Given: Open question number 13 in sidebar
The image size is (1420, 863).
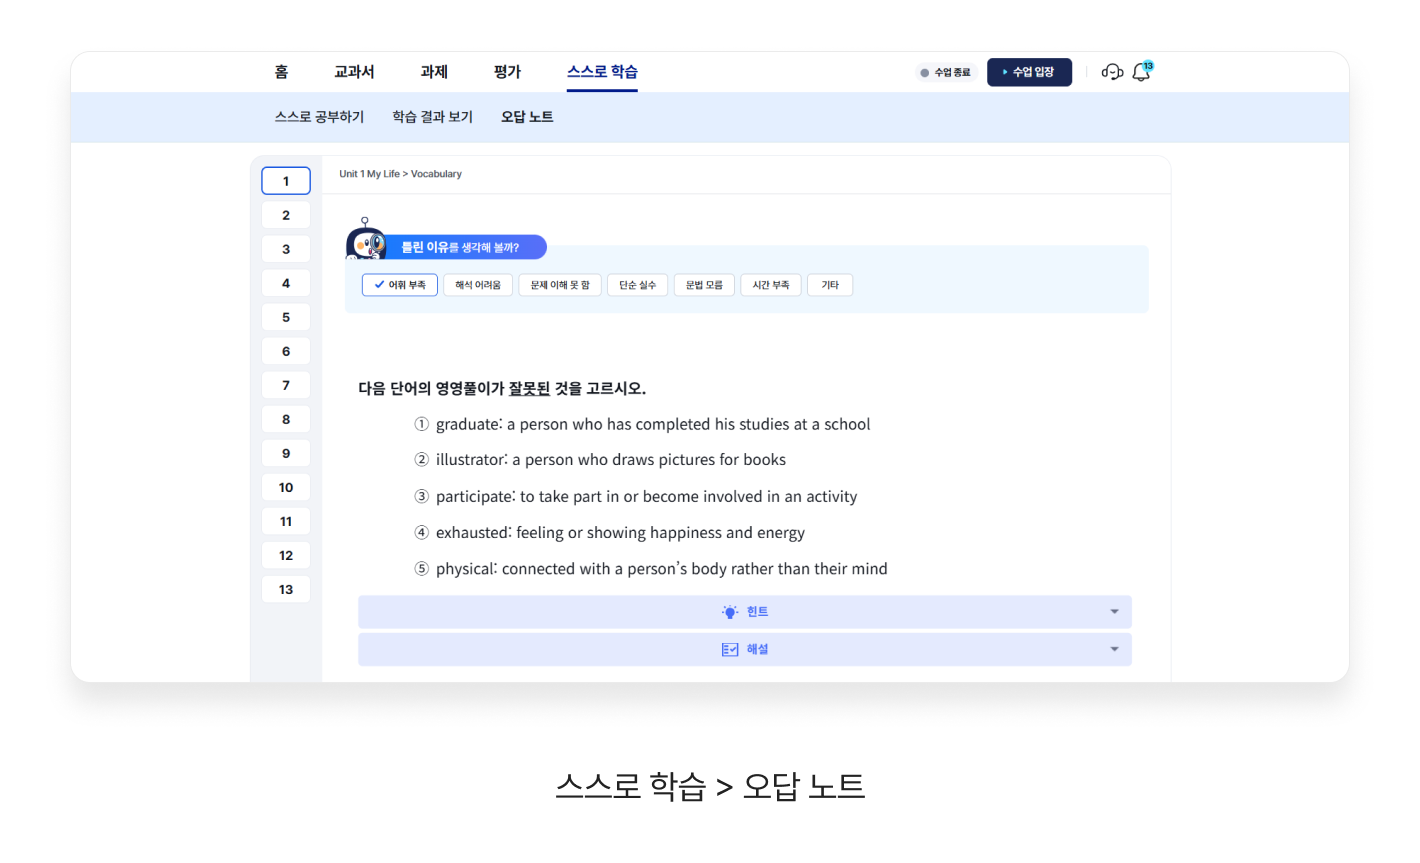Looking at the screenshot, I should click(286, 589).
